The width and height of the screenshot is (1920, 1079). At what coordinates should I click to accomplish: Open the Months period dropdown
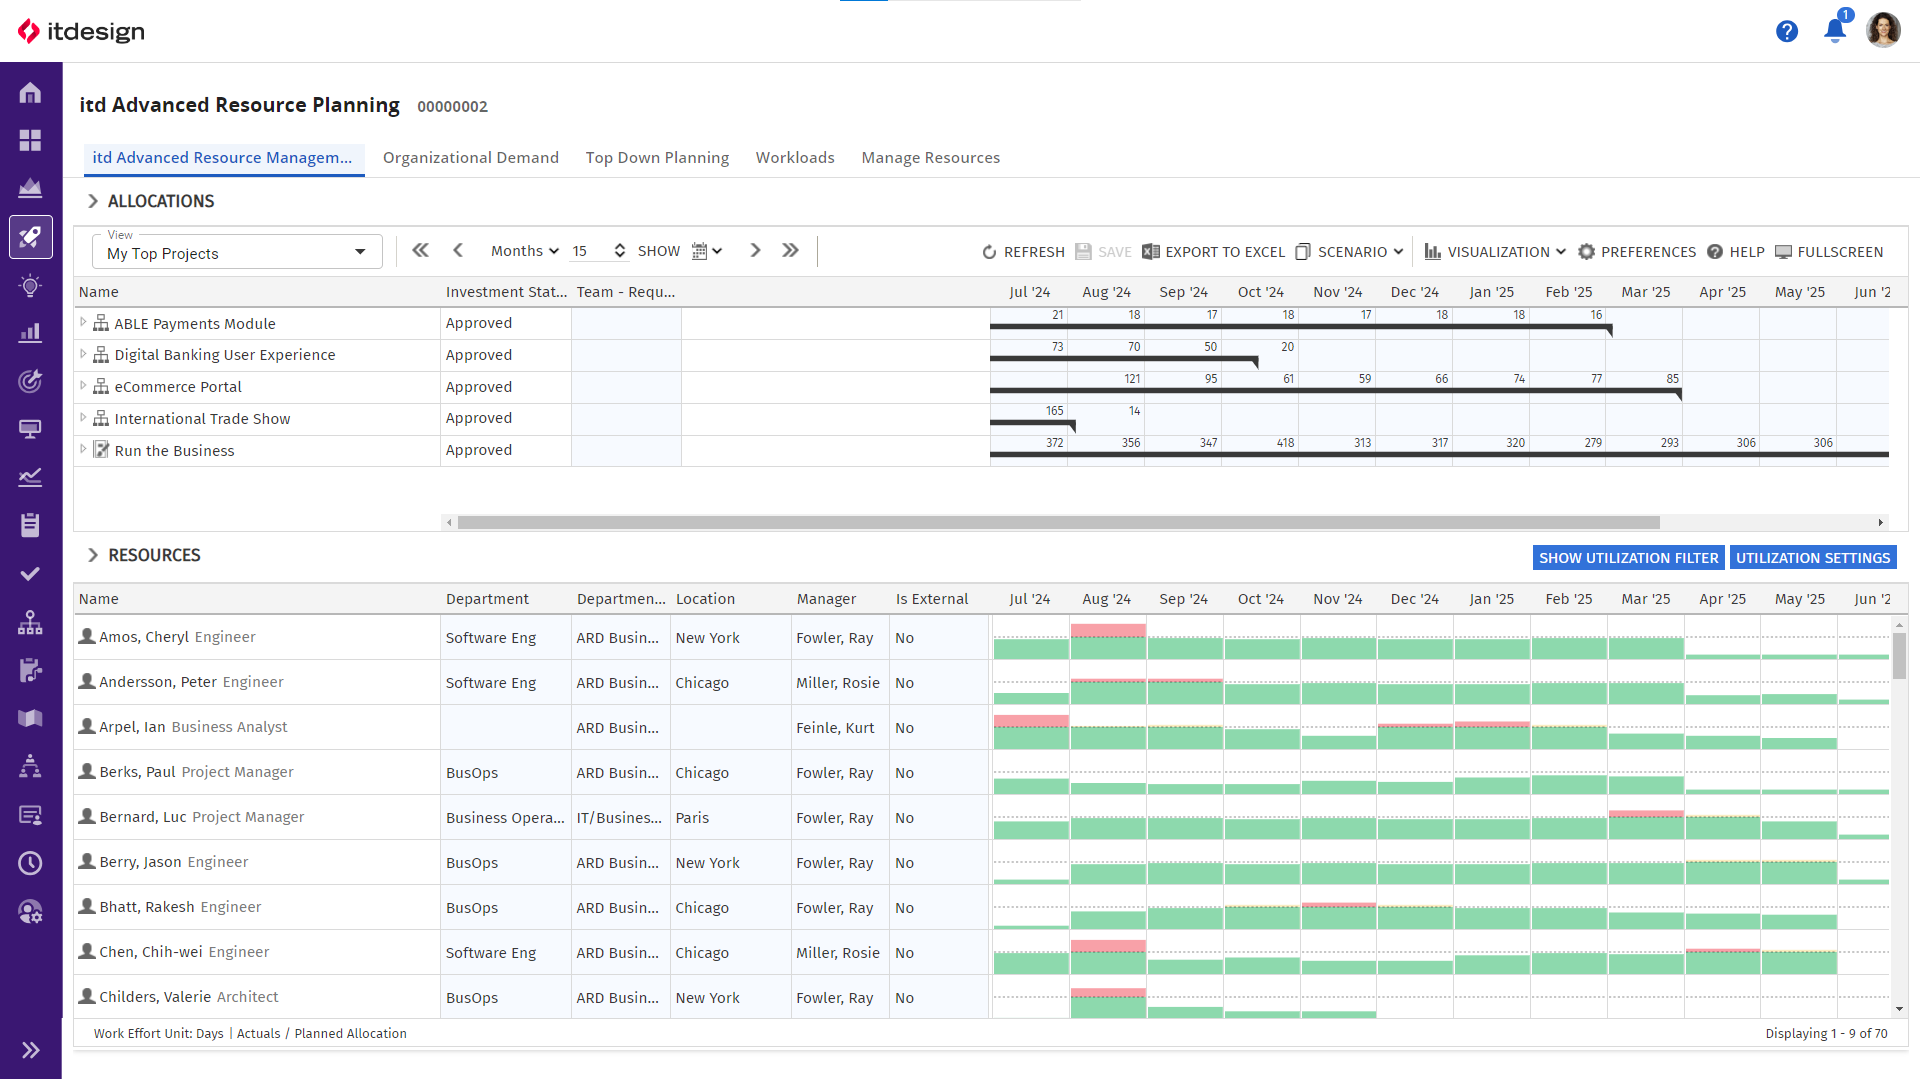coord(524,251)
